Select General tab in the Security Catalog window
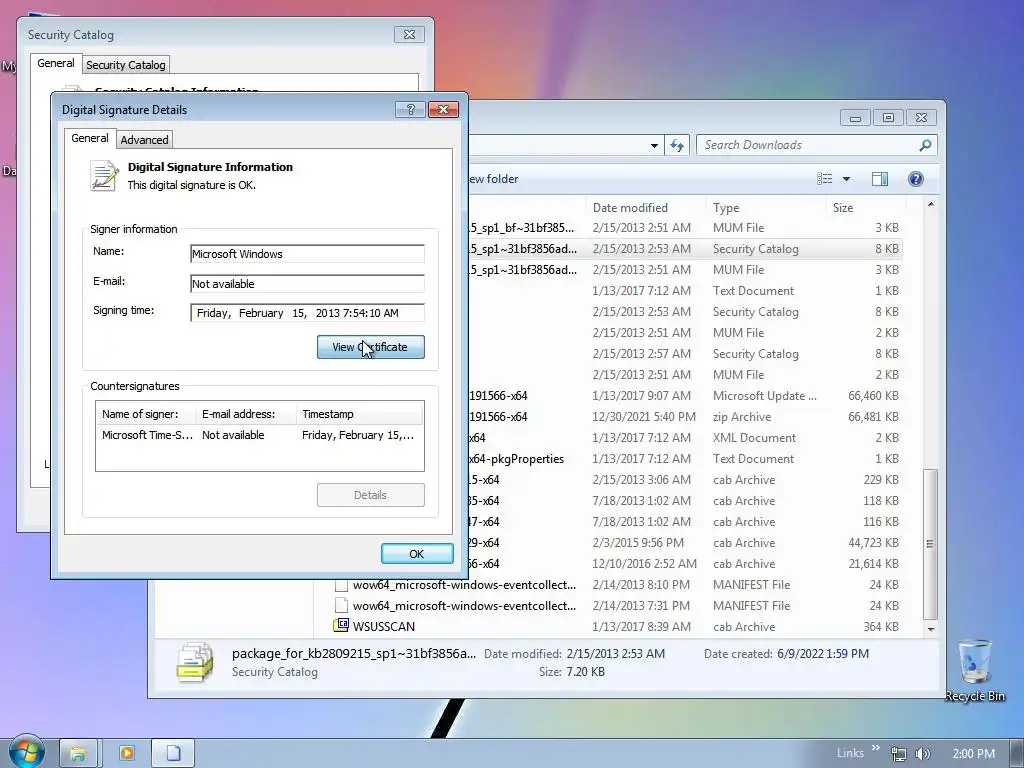The width and height of the screenshot is (1024, 768). [56, 63]
